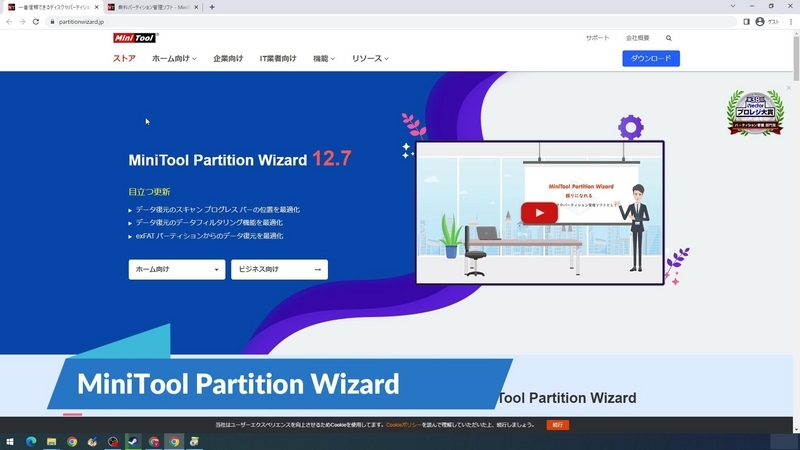
Task: Expand the リソース navigation dropdown
Action: (370, 59)
